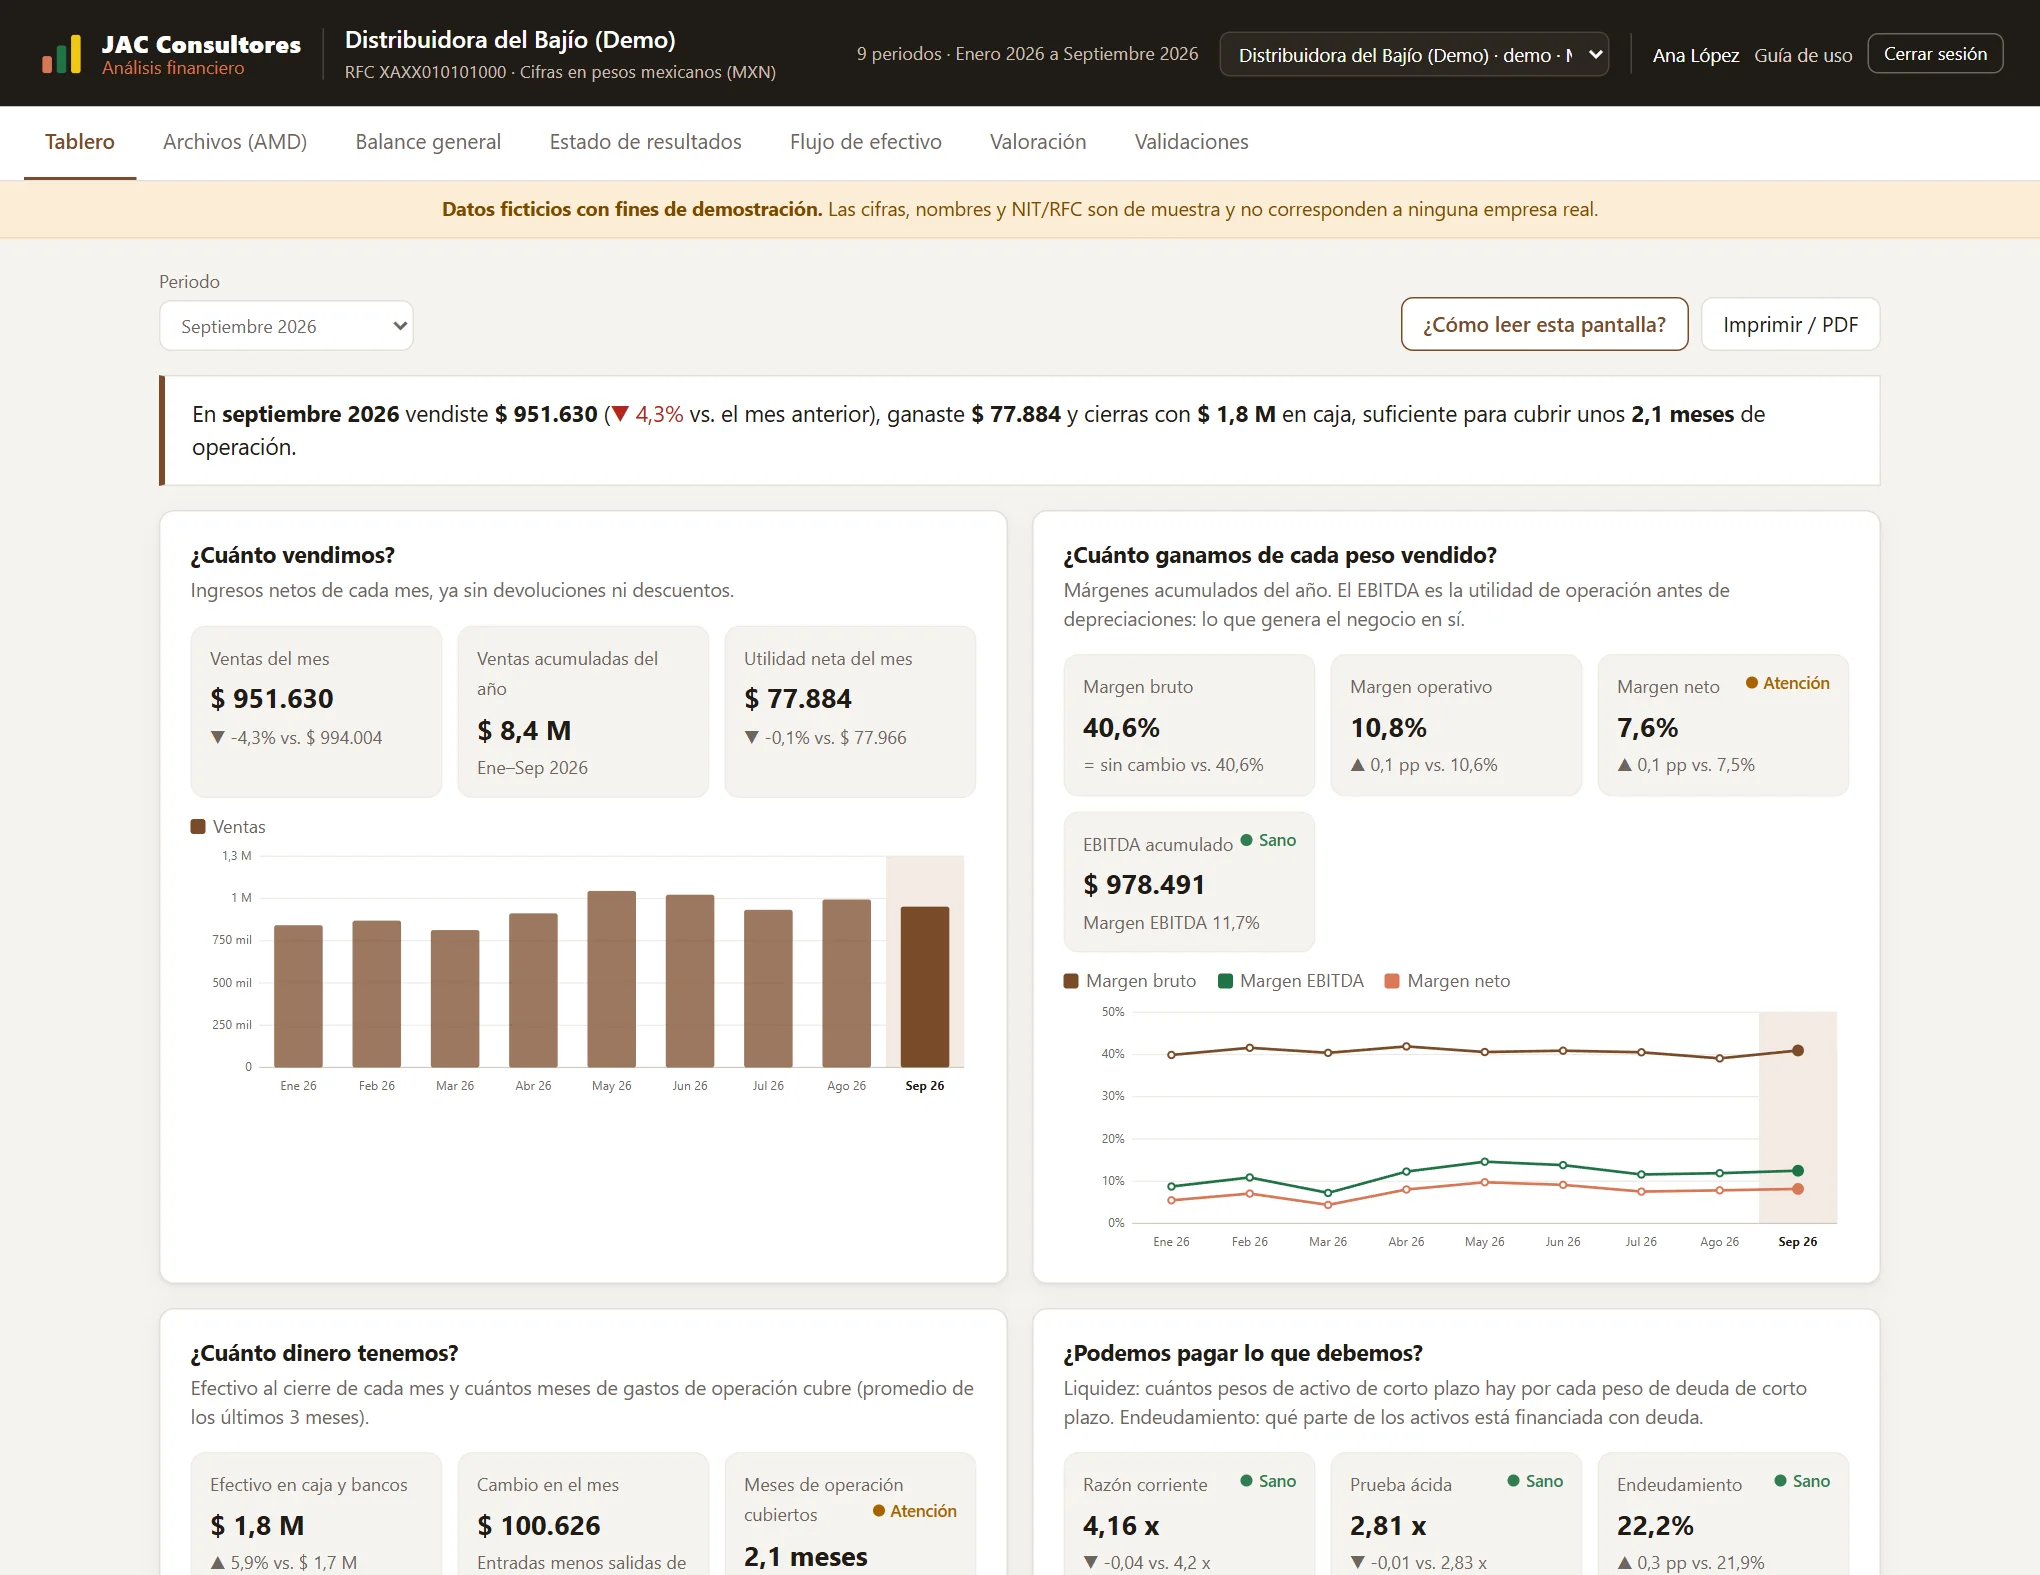The image size is (2040, 1575).
Task: Switch to the Validaciones tab
Action: click(x=1191, y=142)
